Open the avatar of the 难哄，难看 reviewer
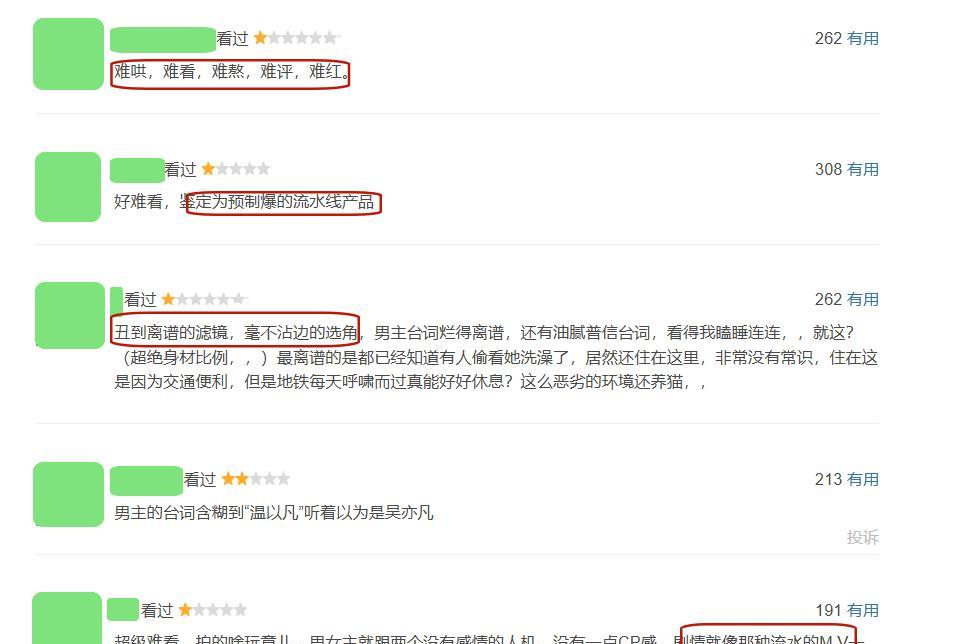 68,54
